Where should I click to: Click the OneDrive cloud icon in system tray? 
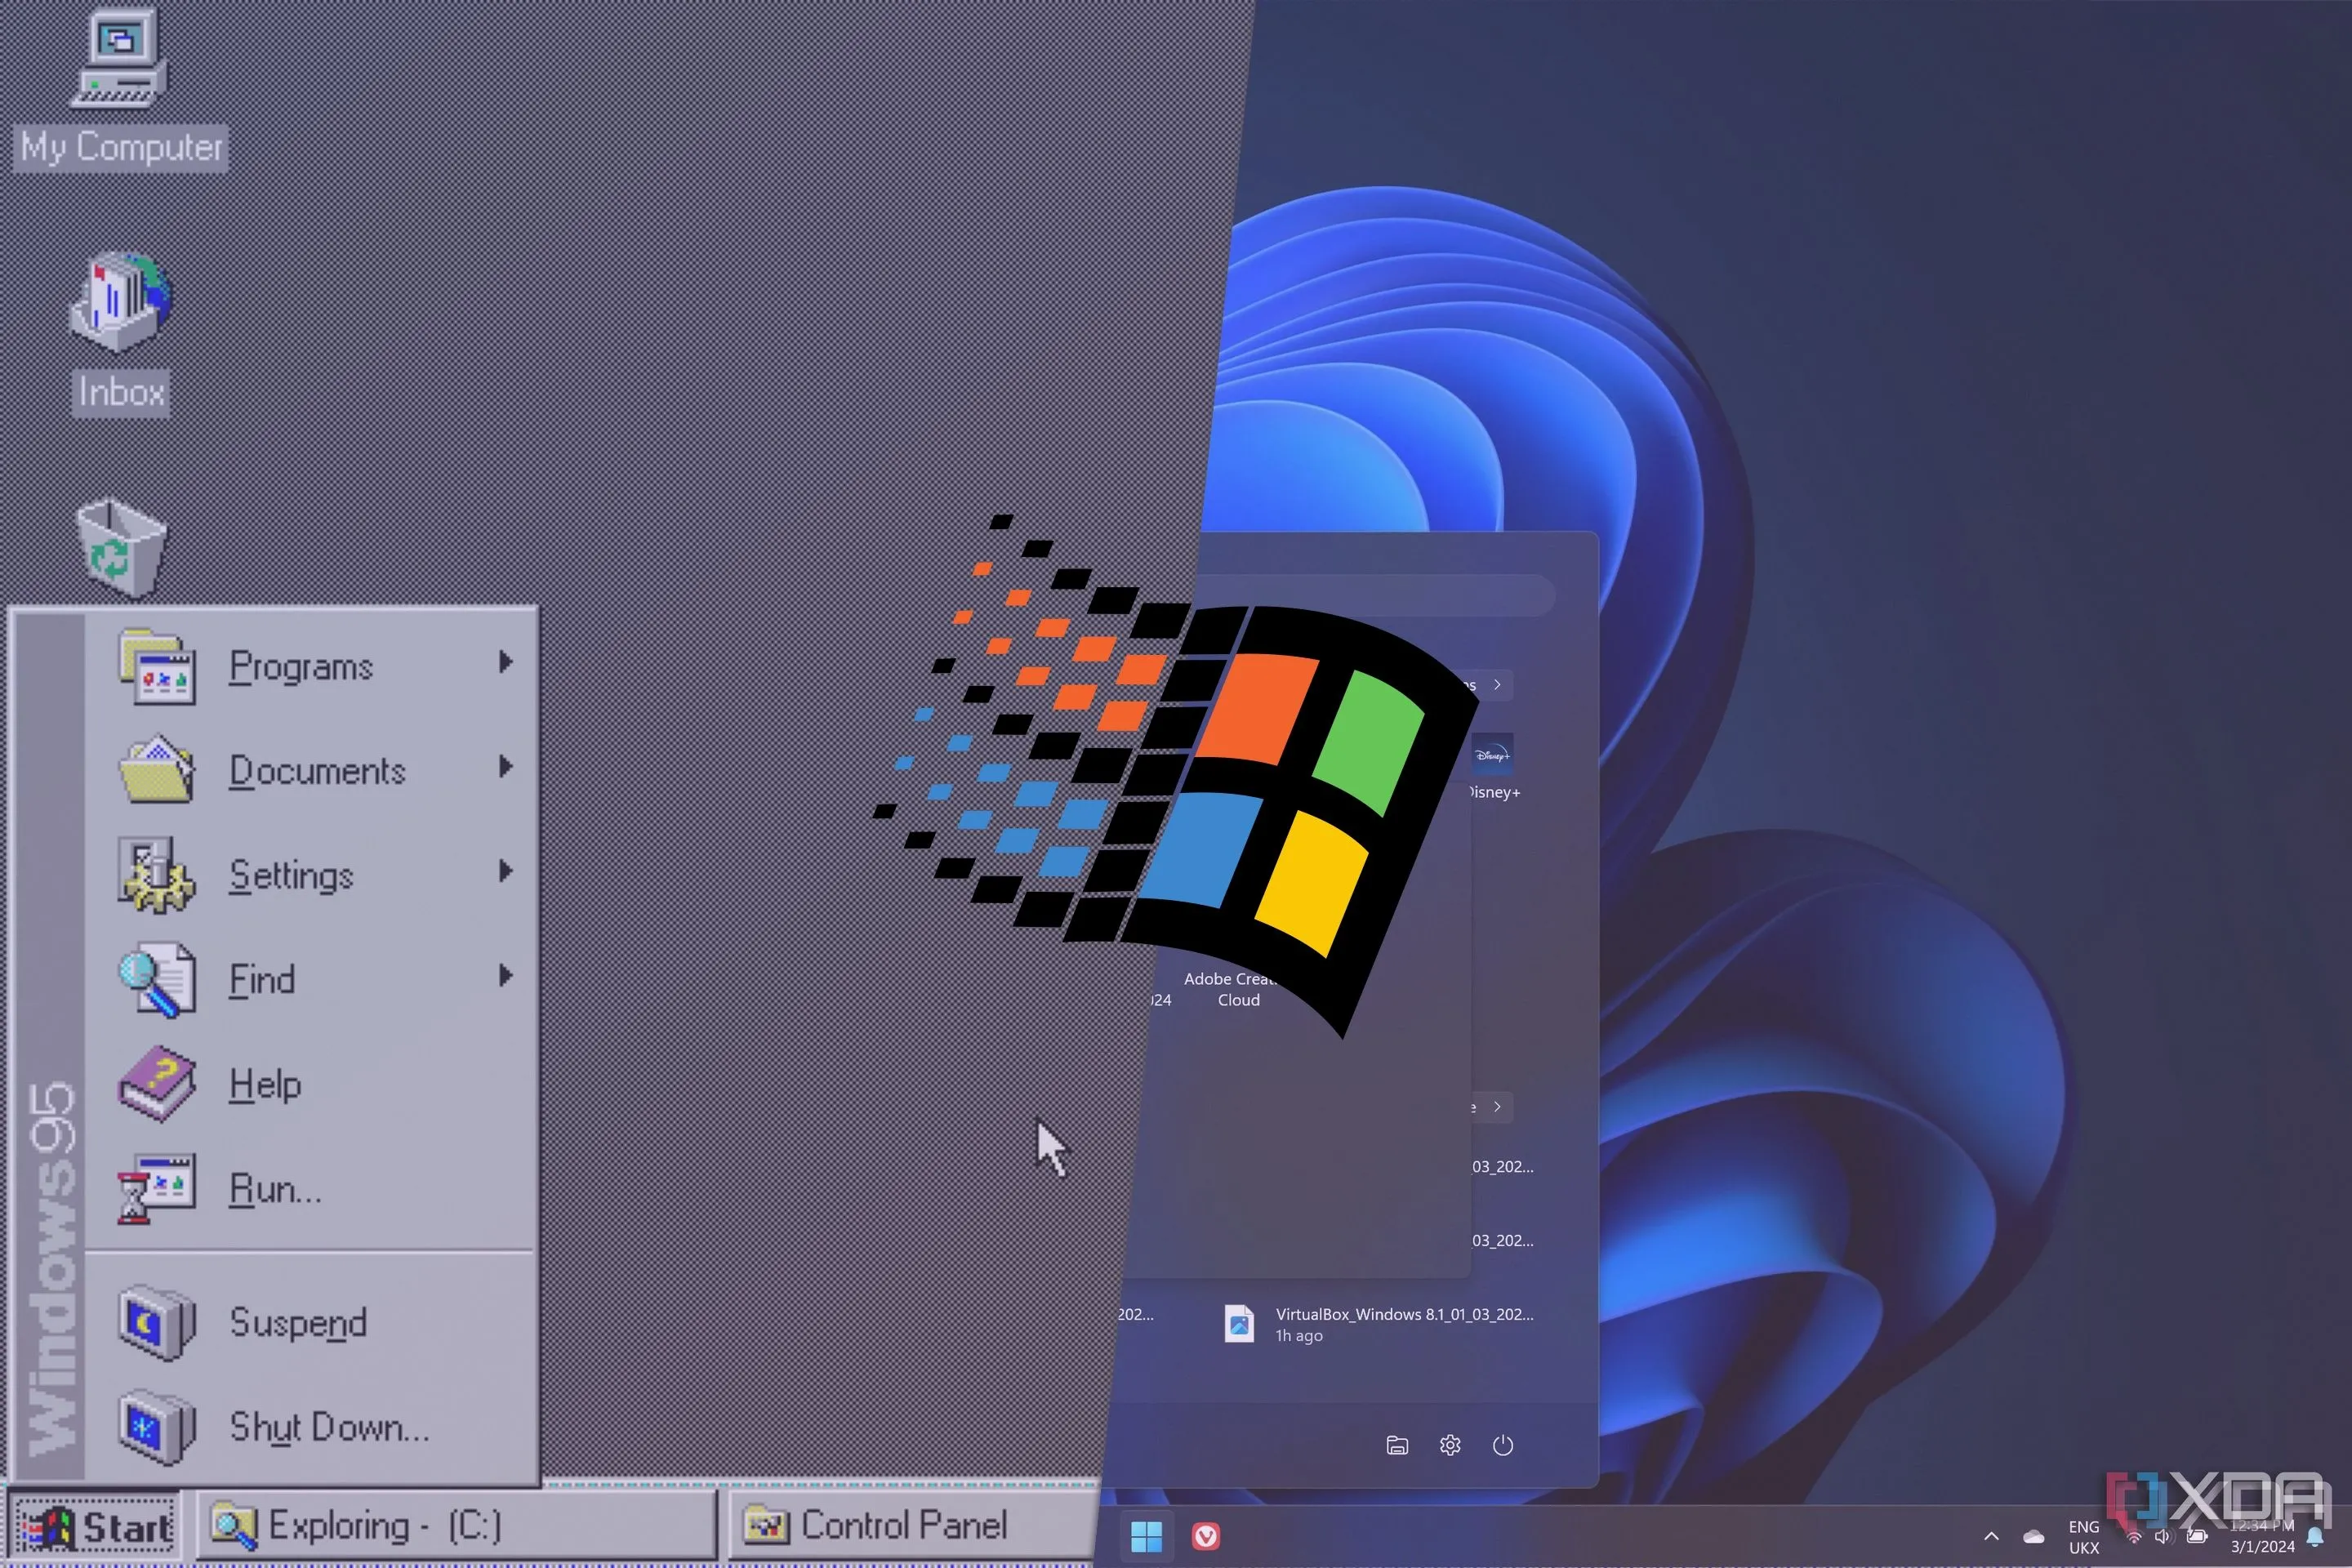point(2033,1537)
